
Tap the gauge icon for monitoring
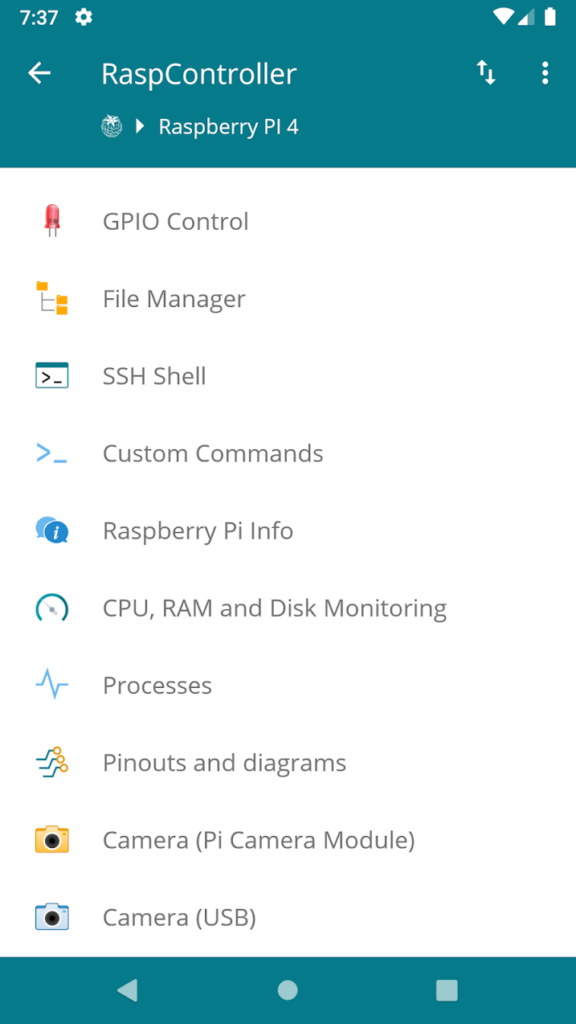[52, 608]
